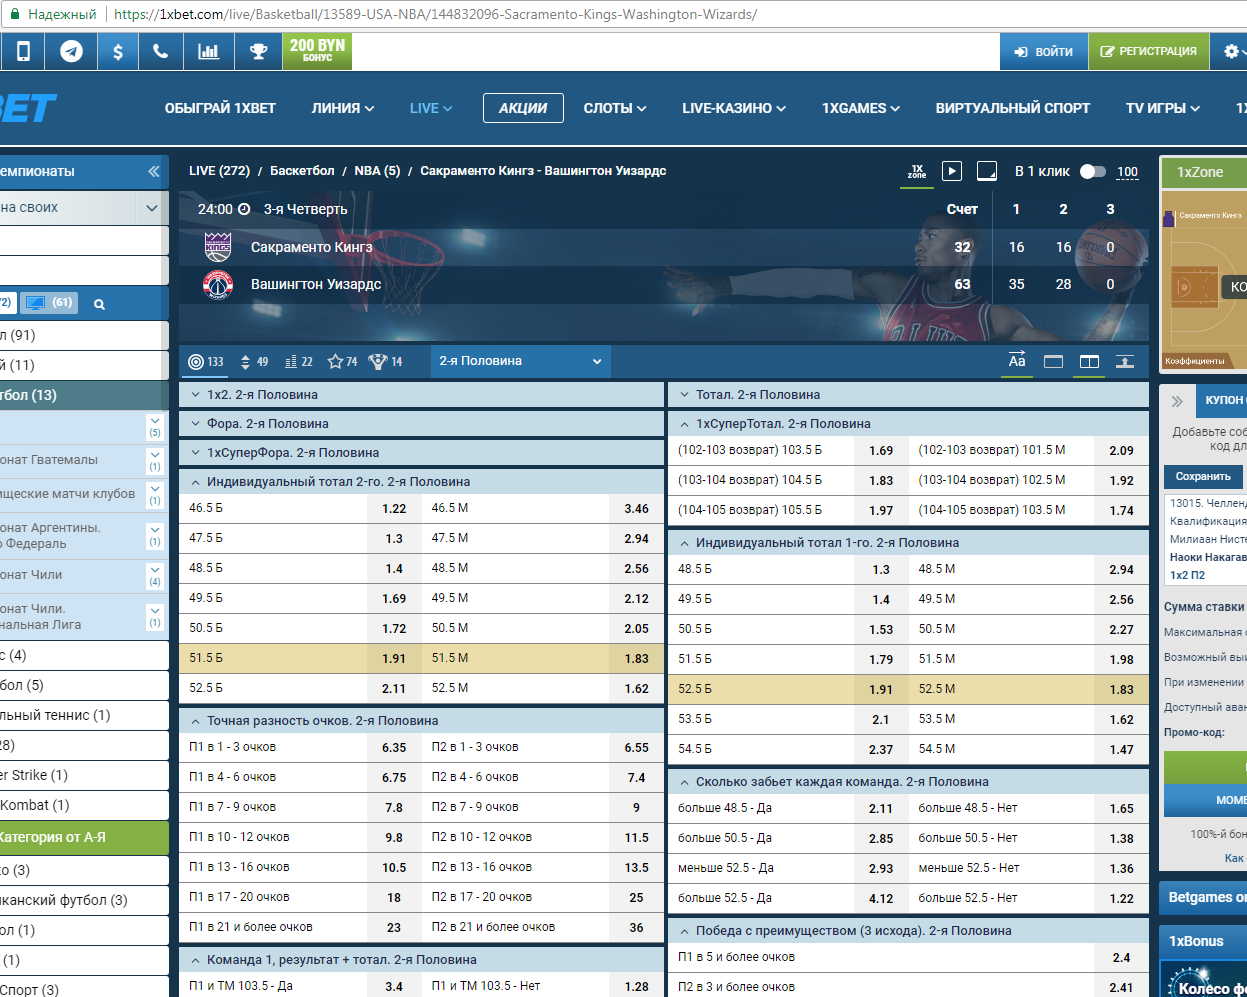Select П1 в 1 - 3 очков odds 6.35
Viewport: 1247px width, 997px height.
[x=394, y=747]
